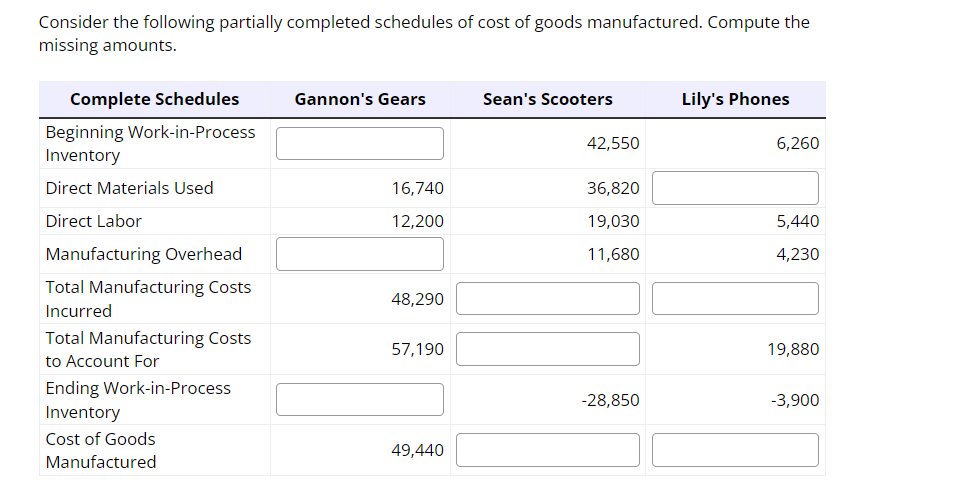Click the 48,290 value for Gannon's Gears
The image size is (970, 487).
click(x=418, y=299)
